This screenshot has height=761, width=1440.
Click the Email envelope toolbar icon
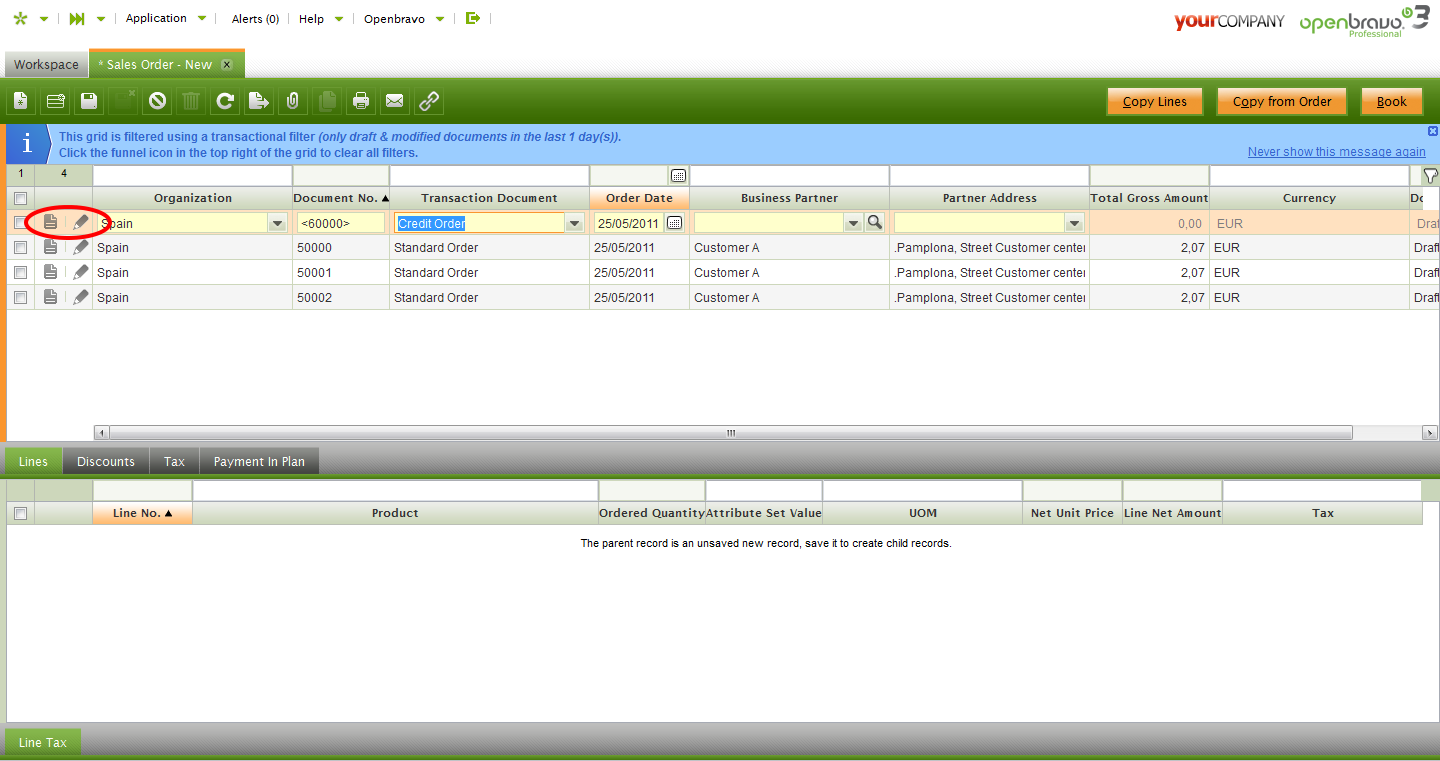(395, 101)
